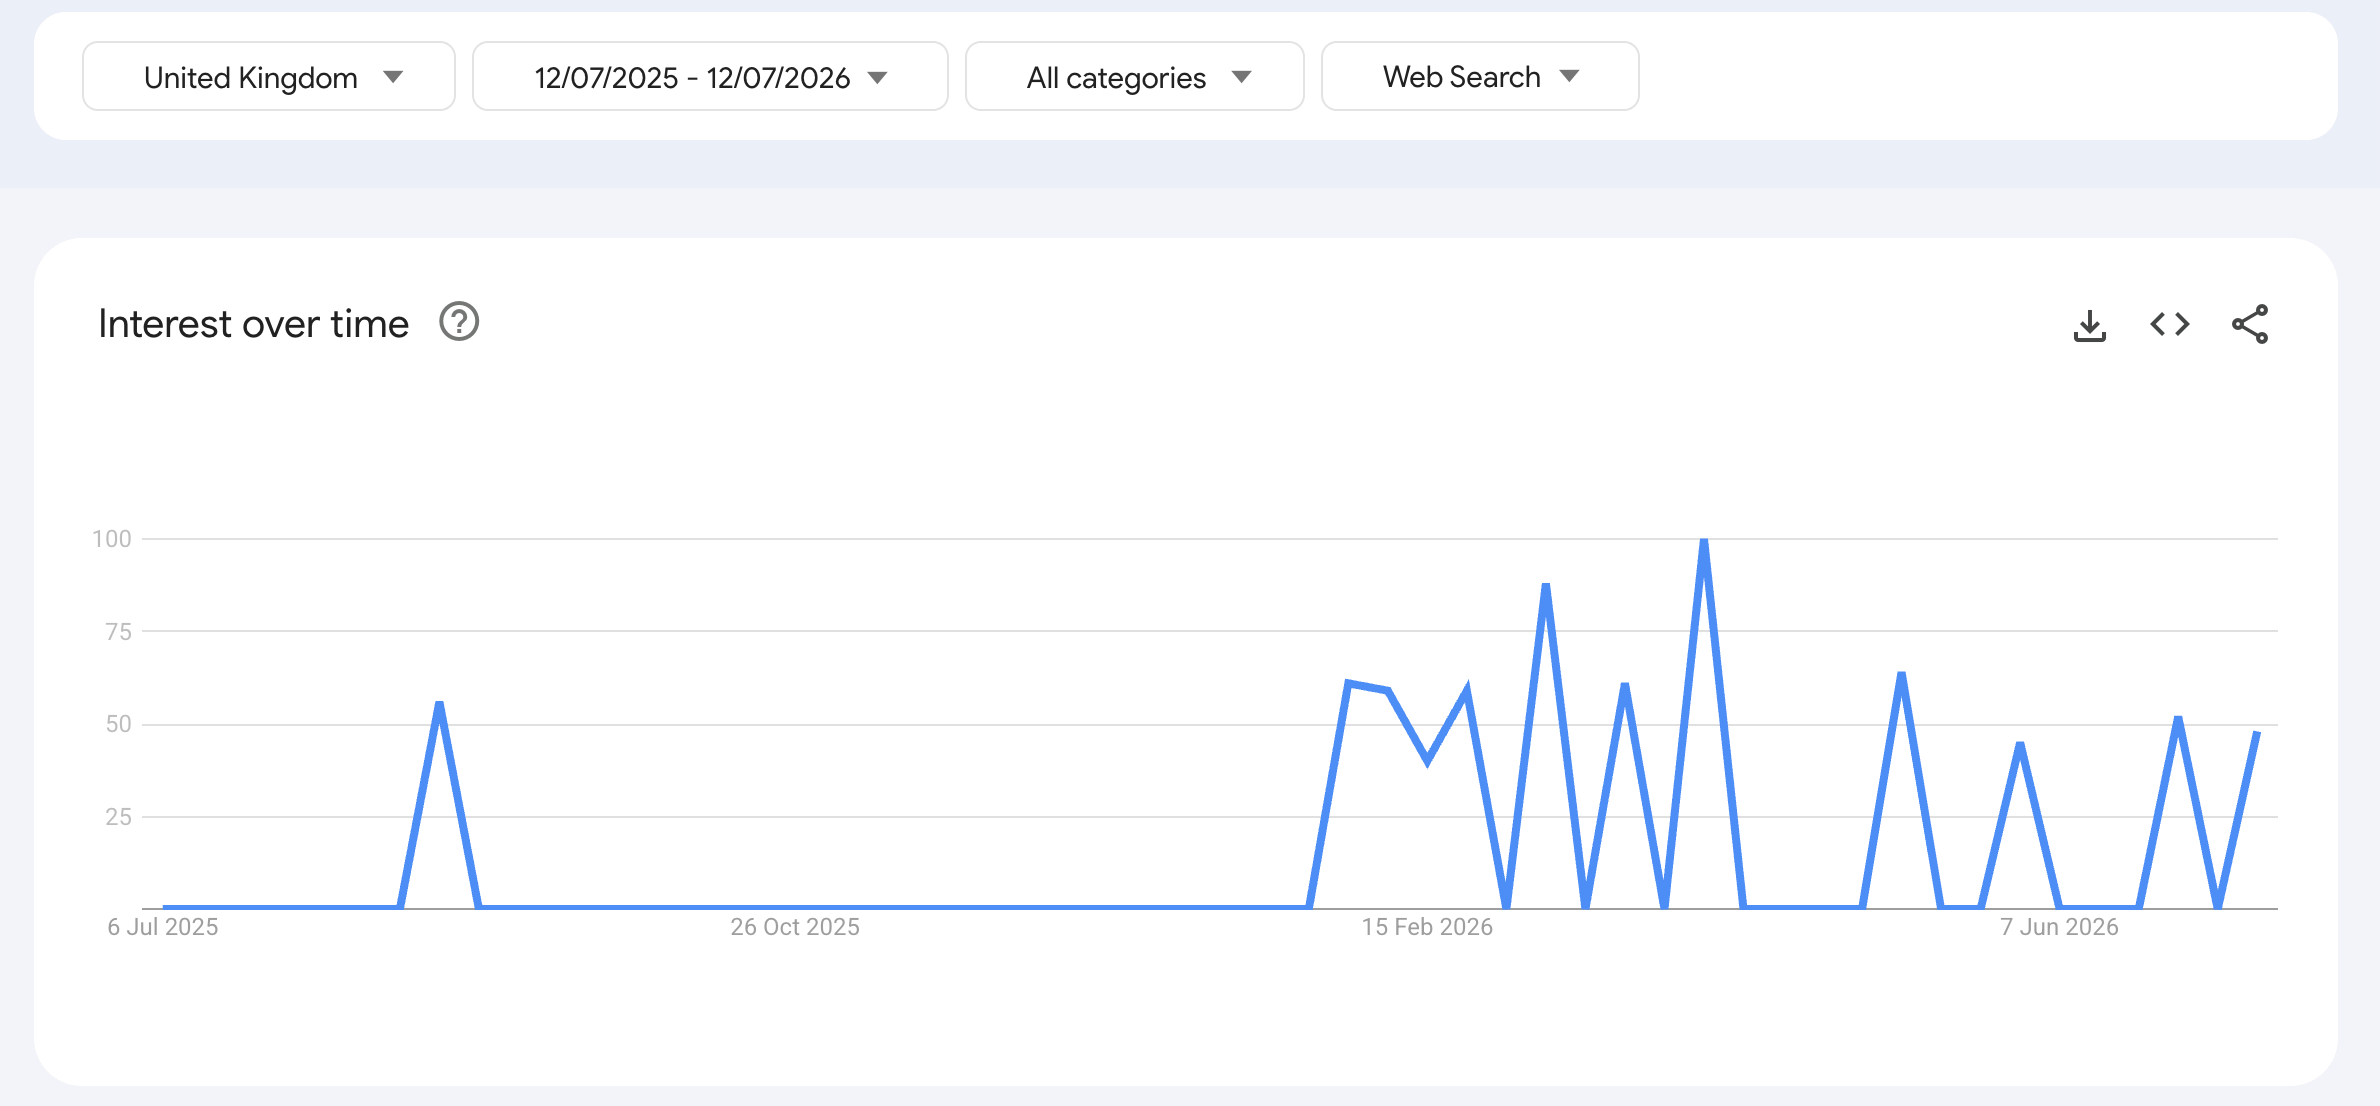Click the 7 Jun 2026 axis label
The width and height of the screenshot is (2380, 1106).
[2059, 927]
